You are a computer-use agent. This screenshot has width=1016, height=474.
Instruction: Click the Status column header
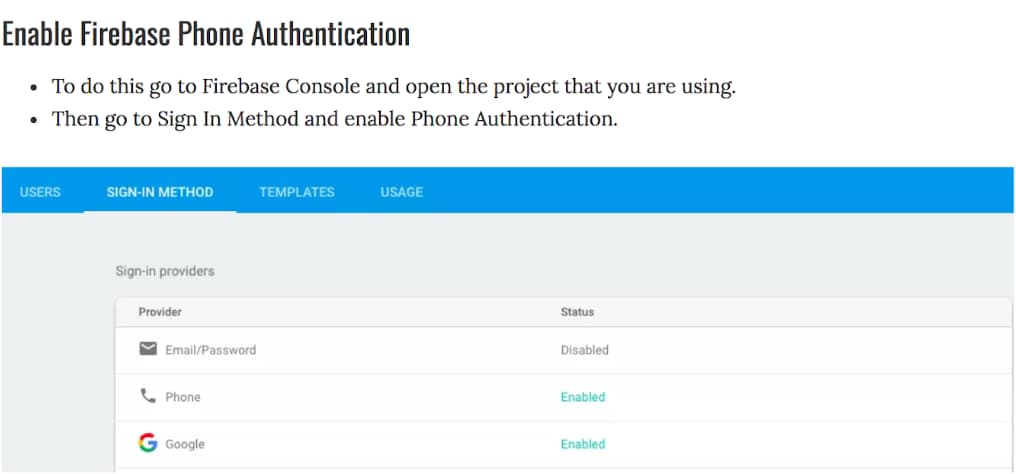point(577,312)
